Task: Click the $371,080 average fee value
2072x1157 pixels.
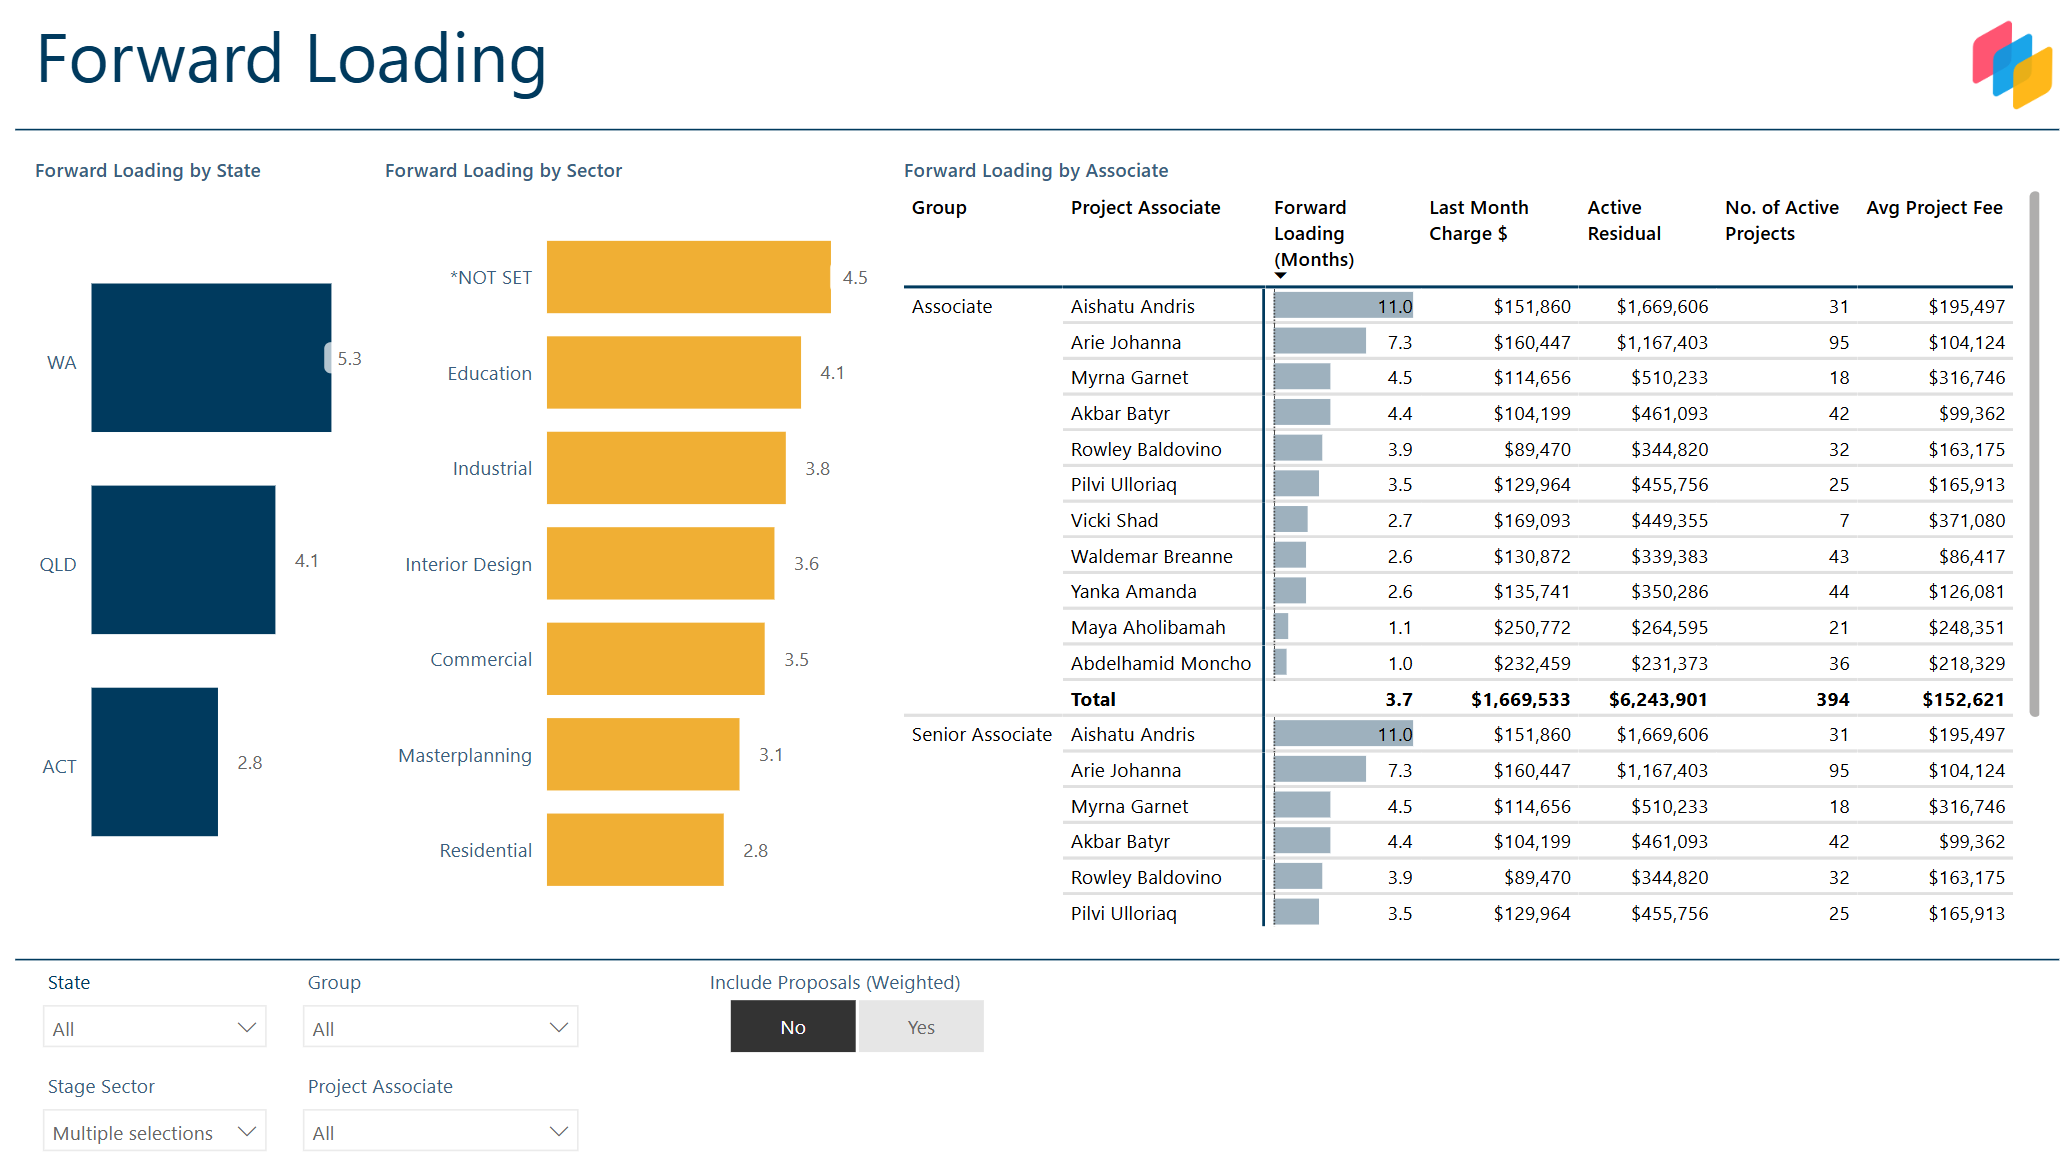Action: [x=1966, y=521]
